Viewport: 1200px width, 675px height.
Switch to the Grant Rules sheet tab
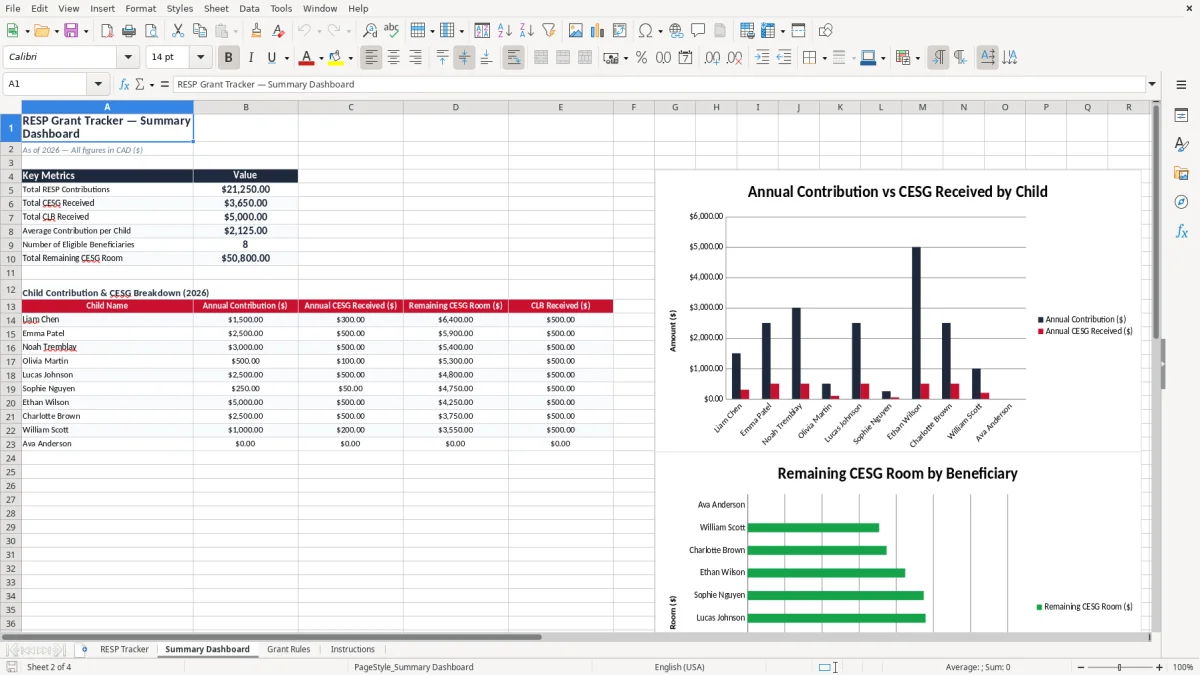[288, 649]
